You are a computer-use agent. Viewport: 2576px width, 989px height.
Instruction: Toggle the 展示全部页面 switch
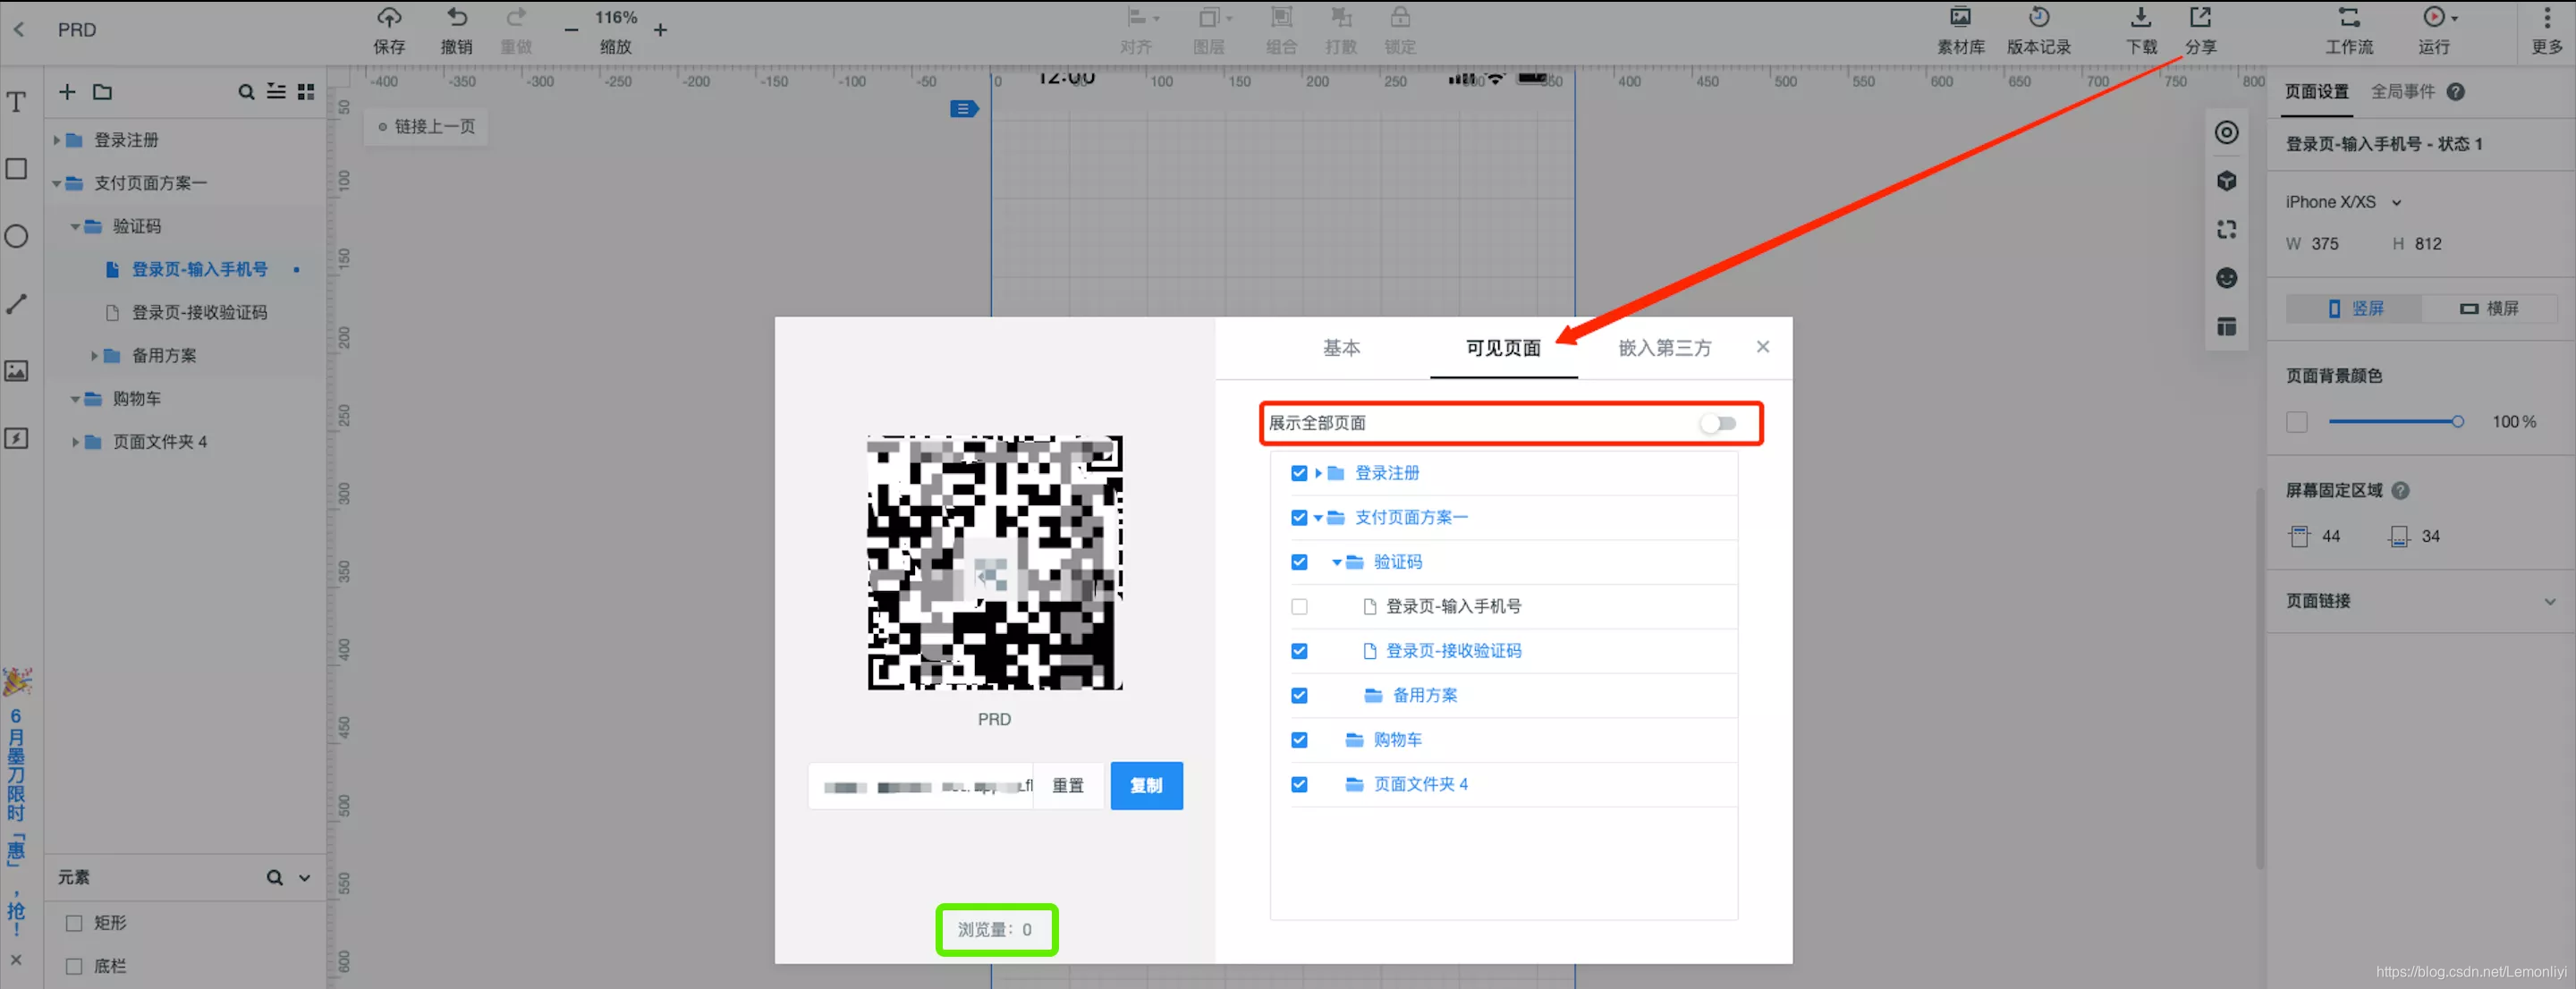pos(1718,424)
